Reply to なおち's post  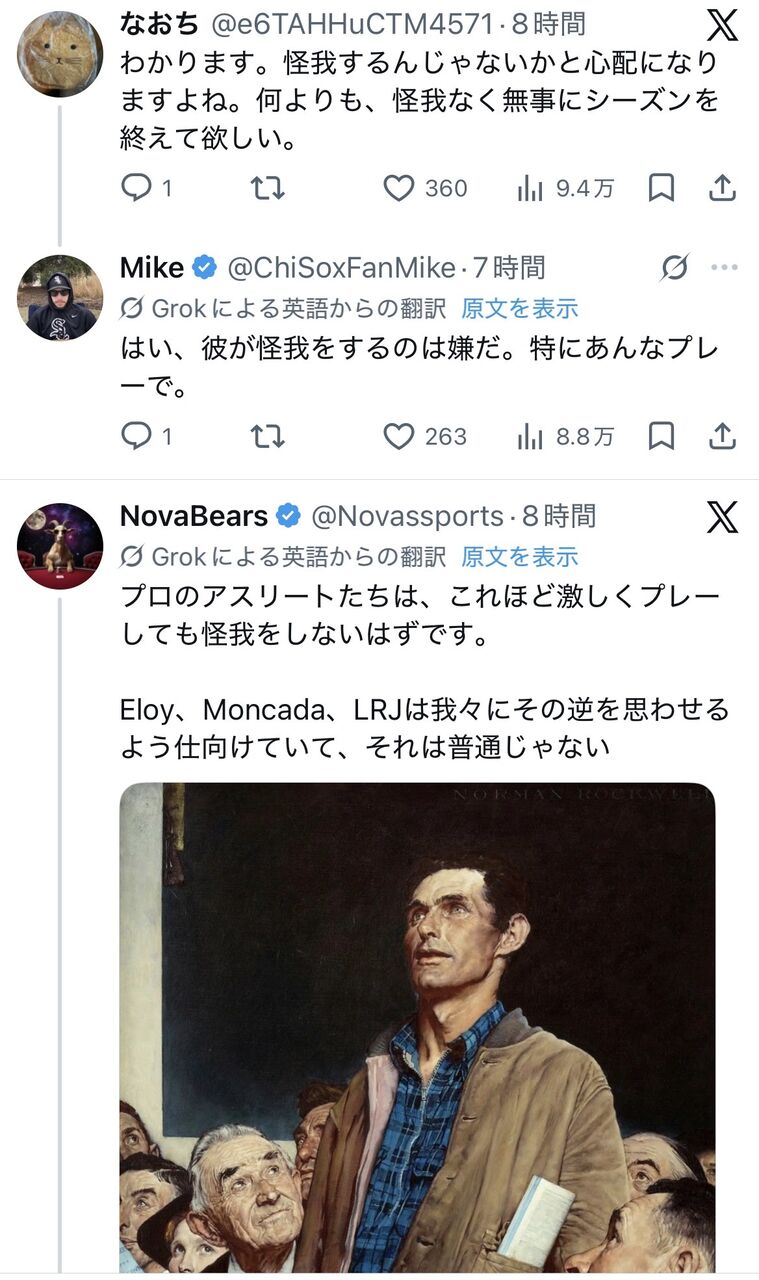(x=136, y=188)
